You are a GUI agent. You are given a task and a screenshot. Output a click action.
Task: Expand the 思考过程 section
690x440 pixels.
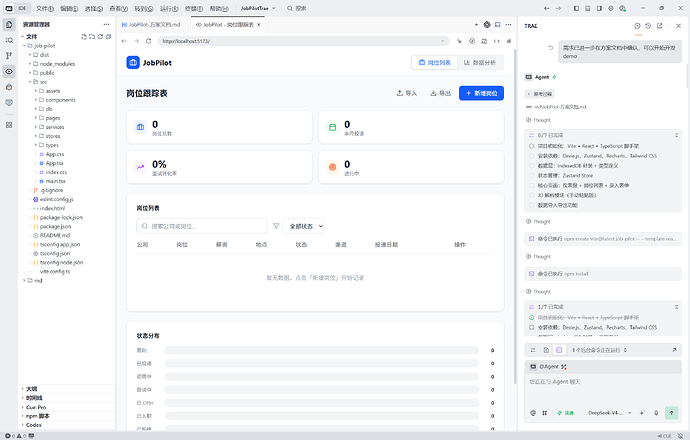coord(540,94)
